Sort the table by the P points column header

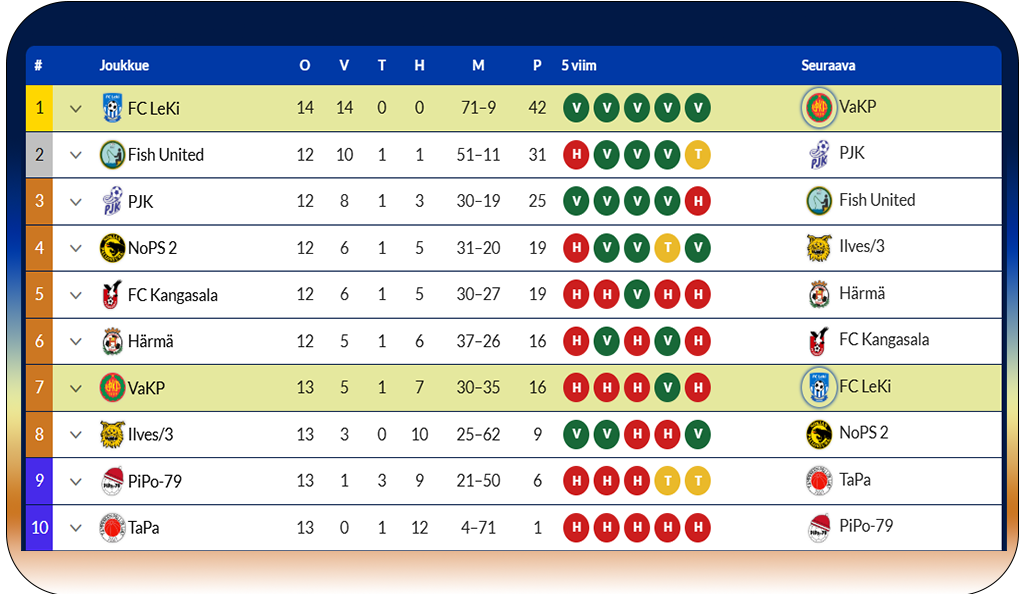click(537, 65)
